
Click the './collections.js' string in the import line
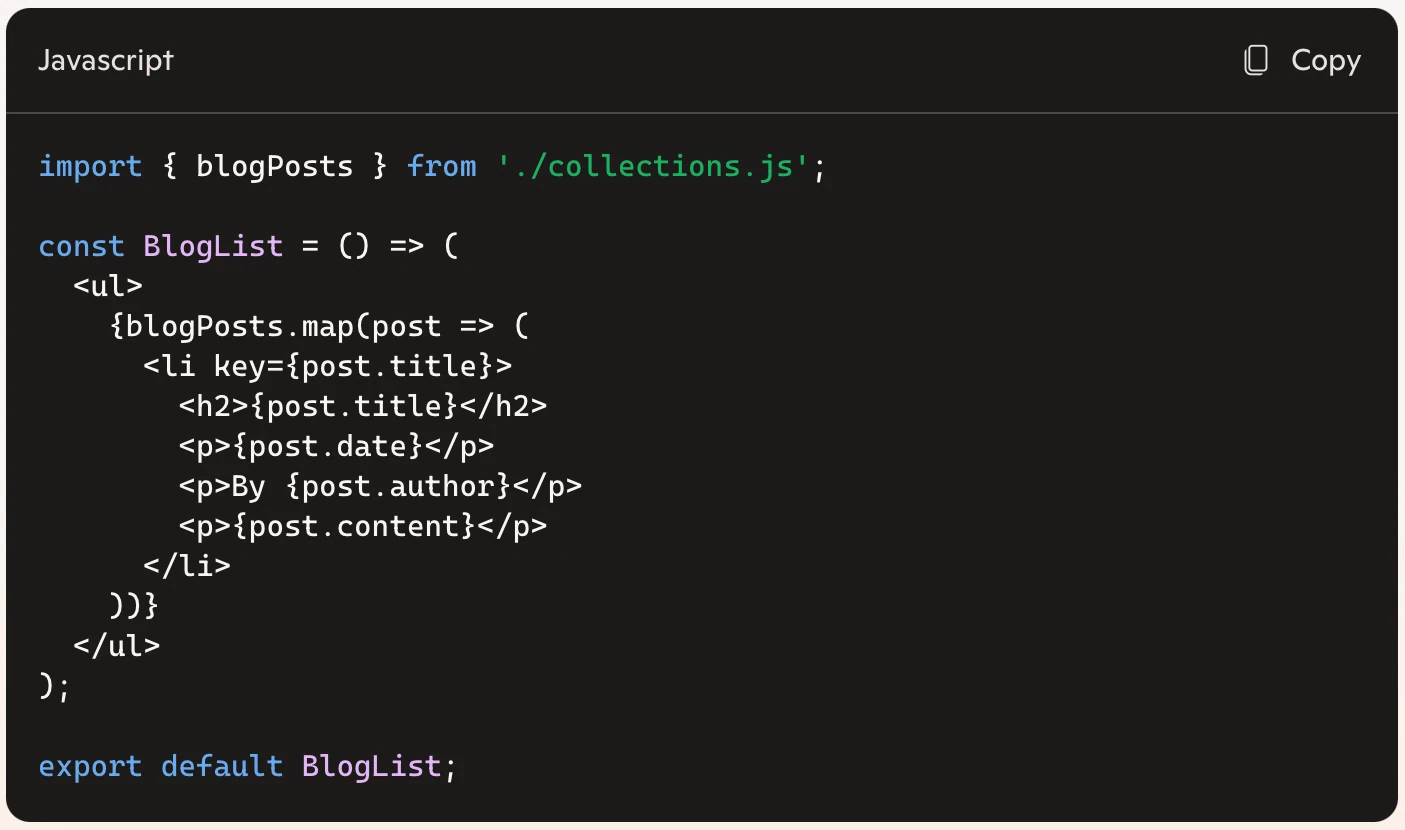click(652, 166)
